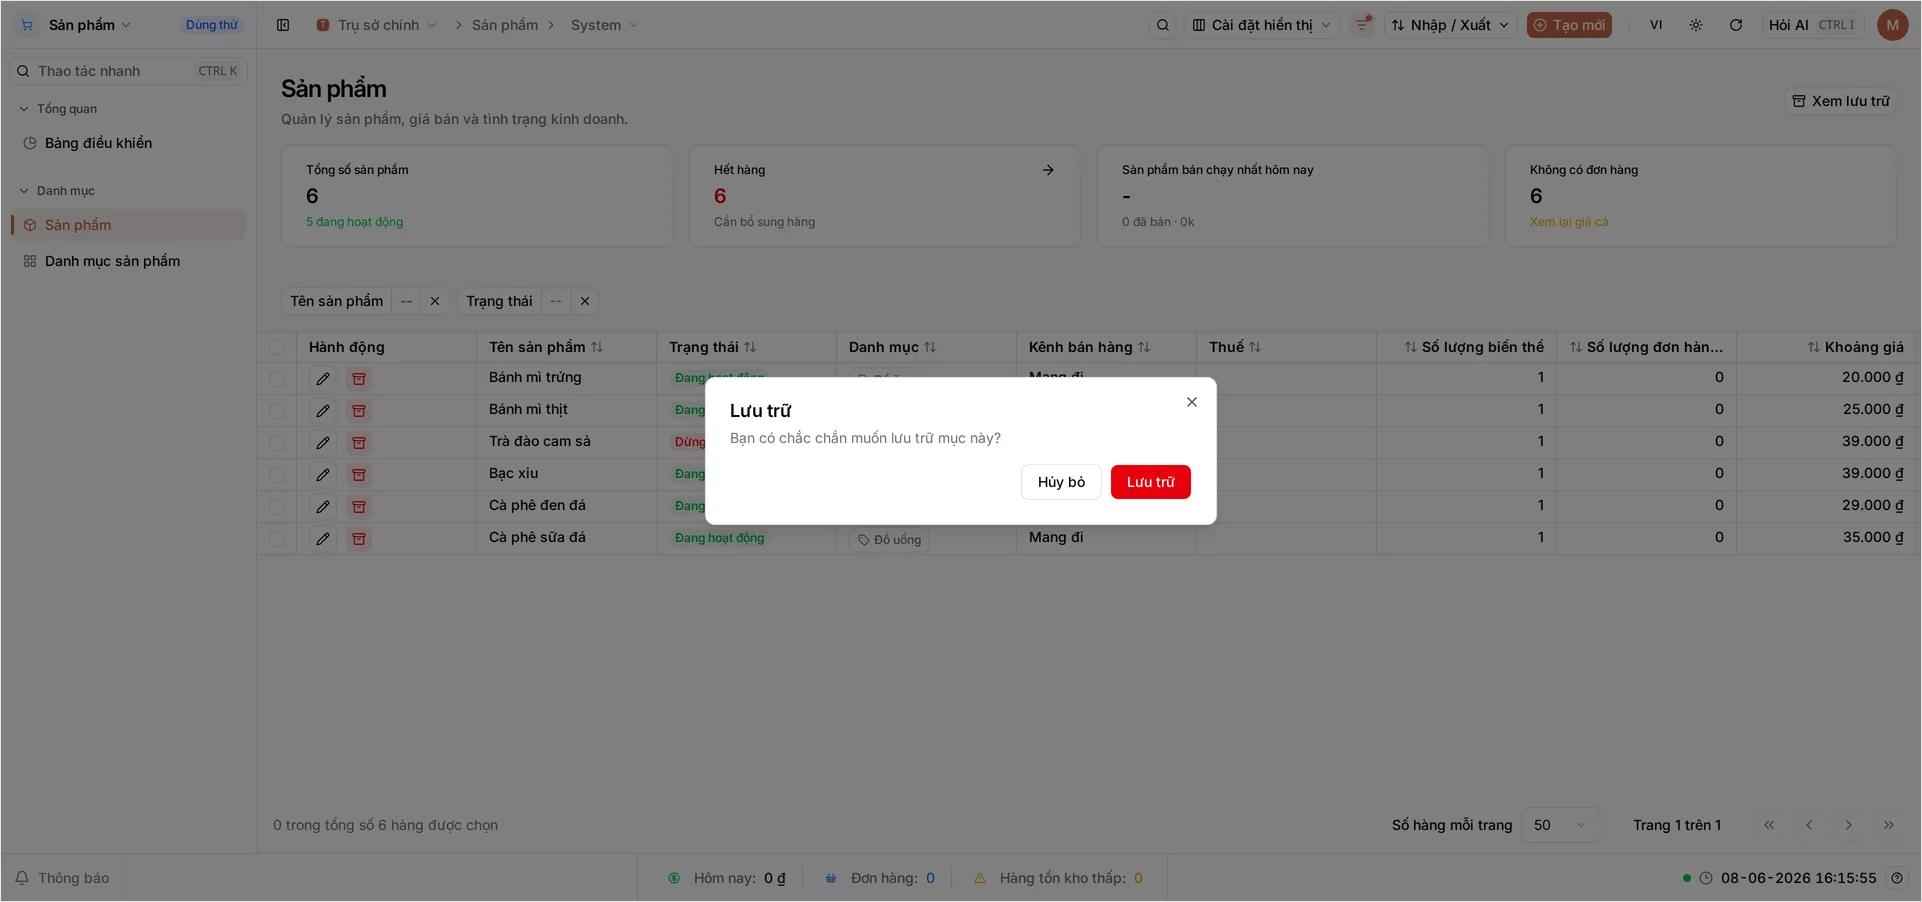This screenshot has width=1922, height=902.
Task: Select the Cà phê đen đá row checkbox
Action: pyautogui.click(x=277, y=507)
